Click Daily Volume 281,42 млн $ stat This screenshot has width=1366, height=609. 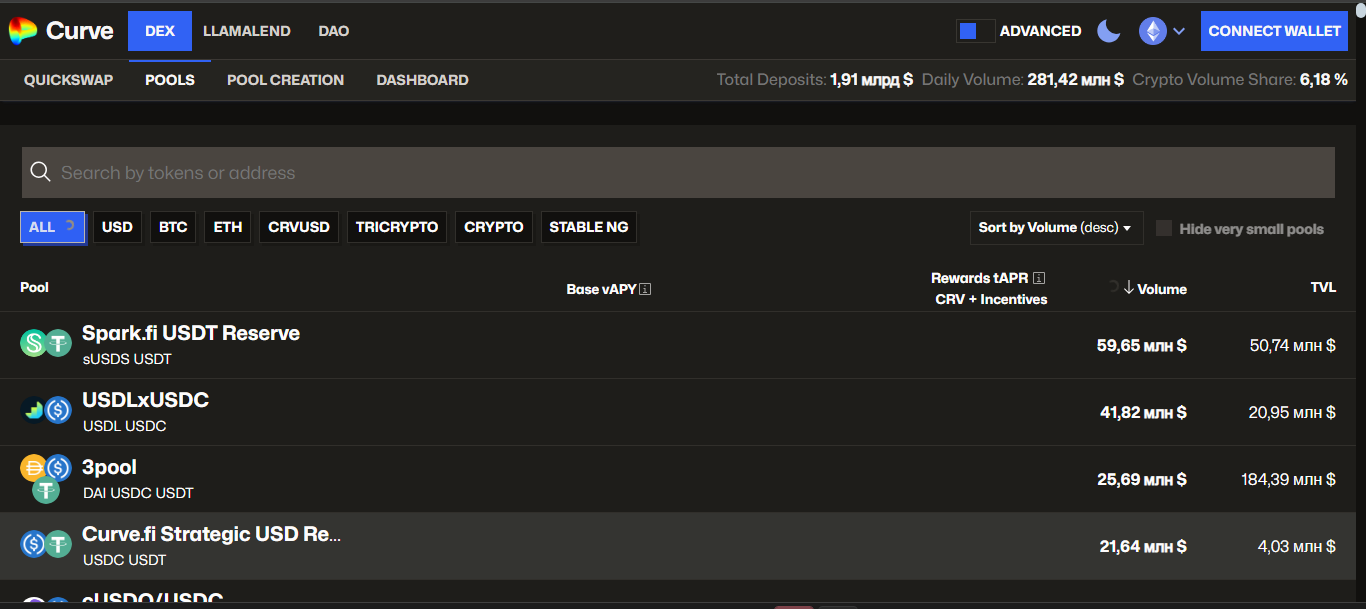click(x=1023, y=80)
